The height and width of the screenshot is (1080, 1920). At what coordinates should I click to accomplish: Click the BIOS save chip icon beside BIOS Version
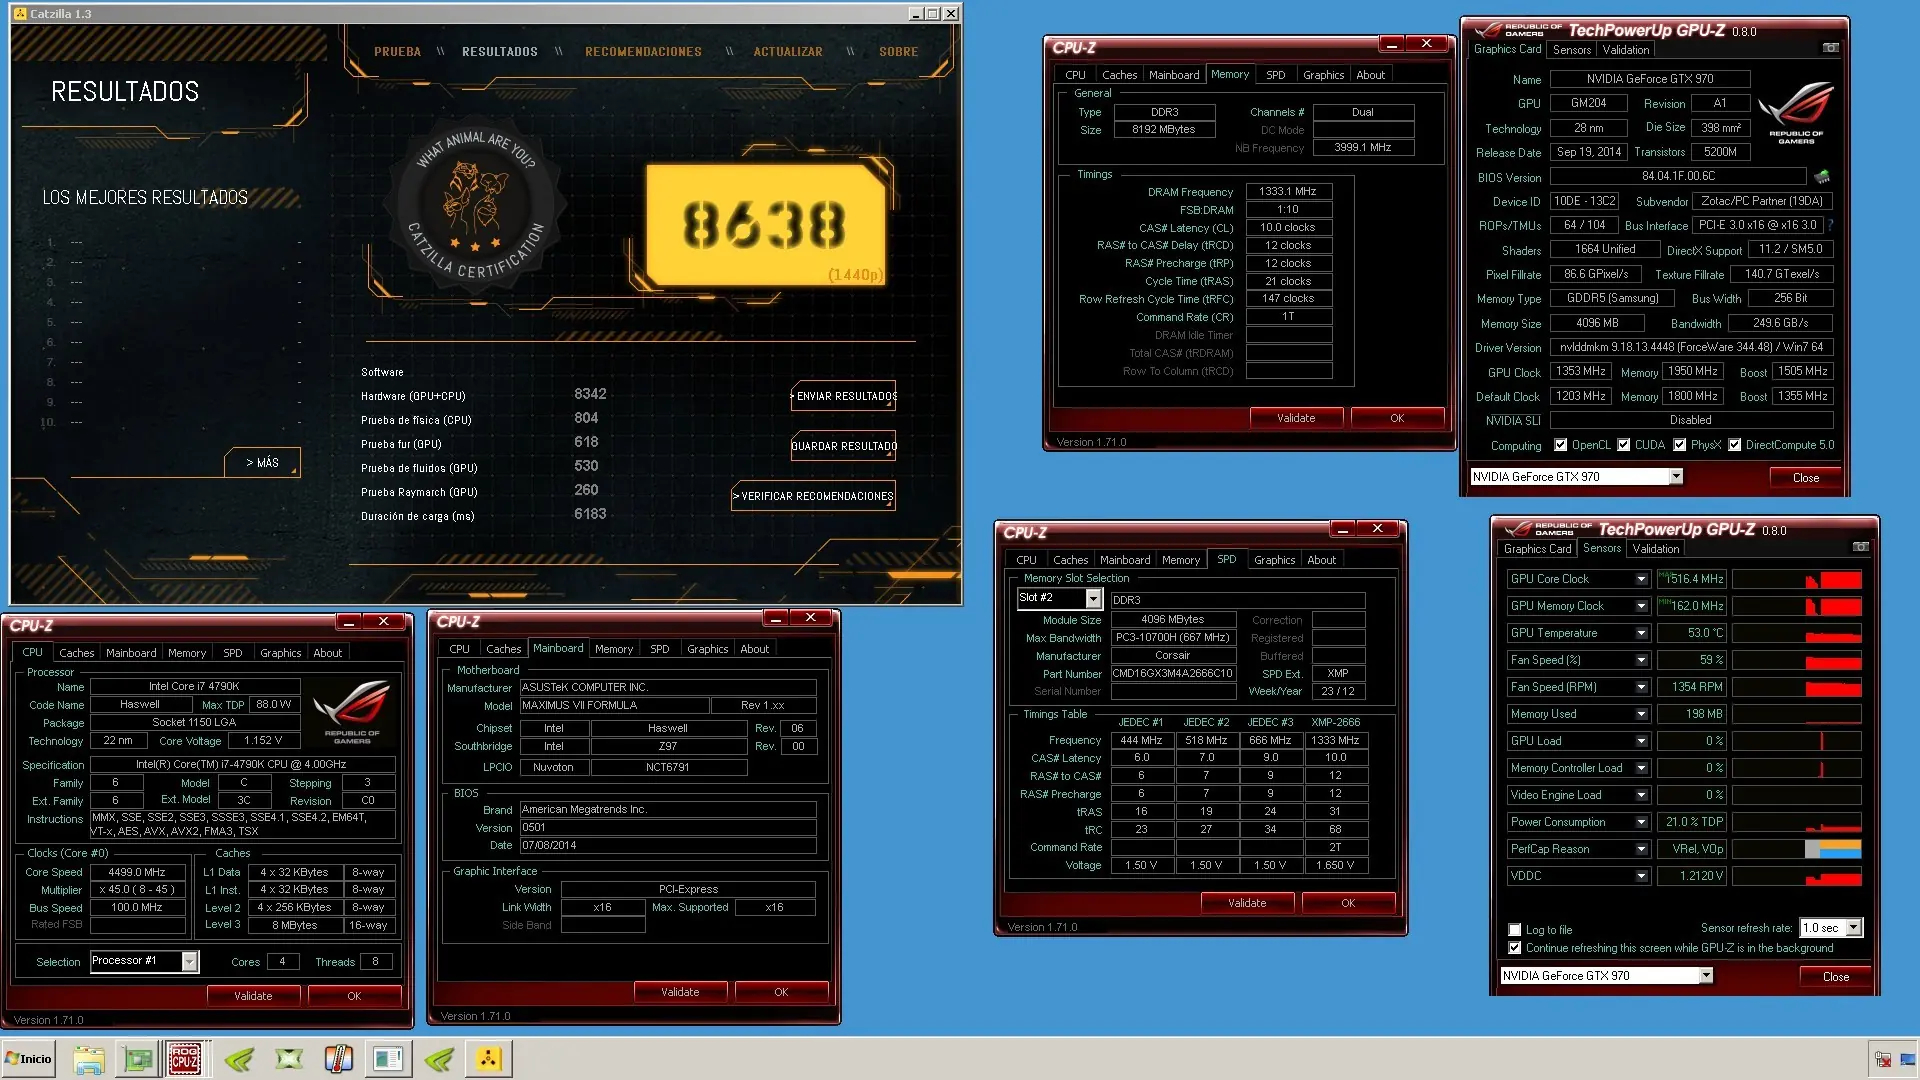1822,177
